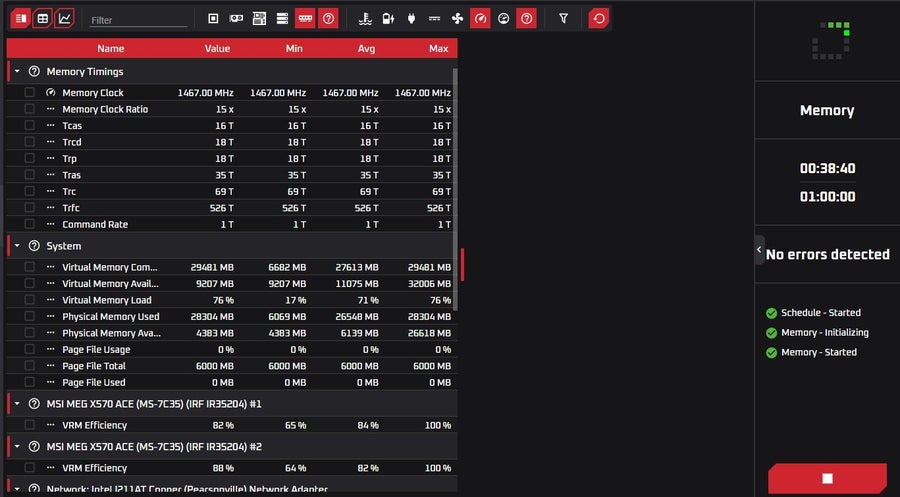Toggle the voltage battery readings filter

[x=388, y=19]
